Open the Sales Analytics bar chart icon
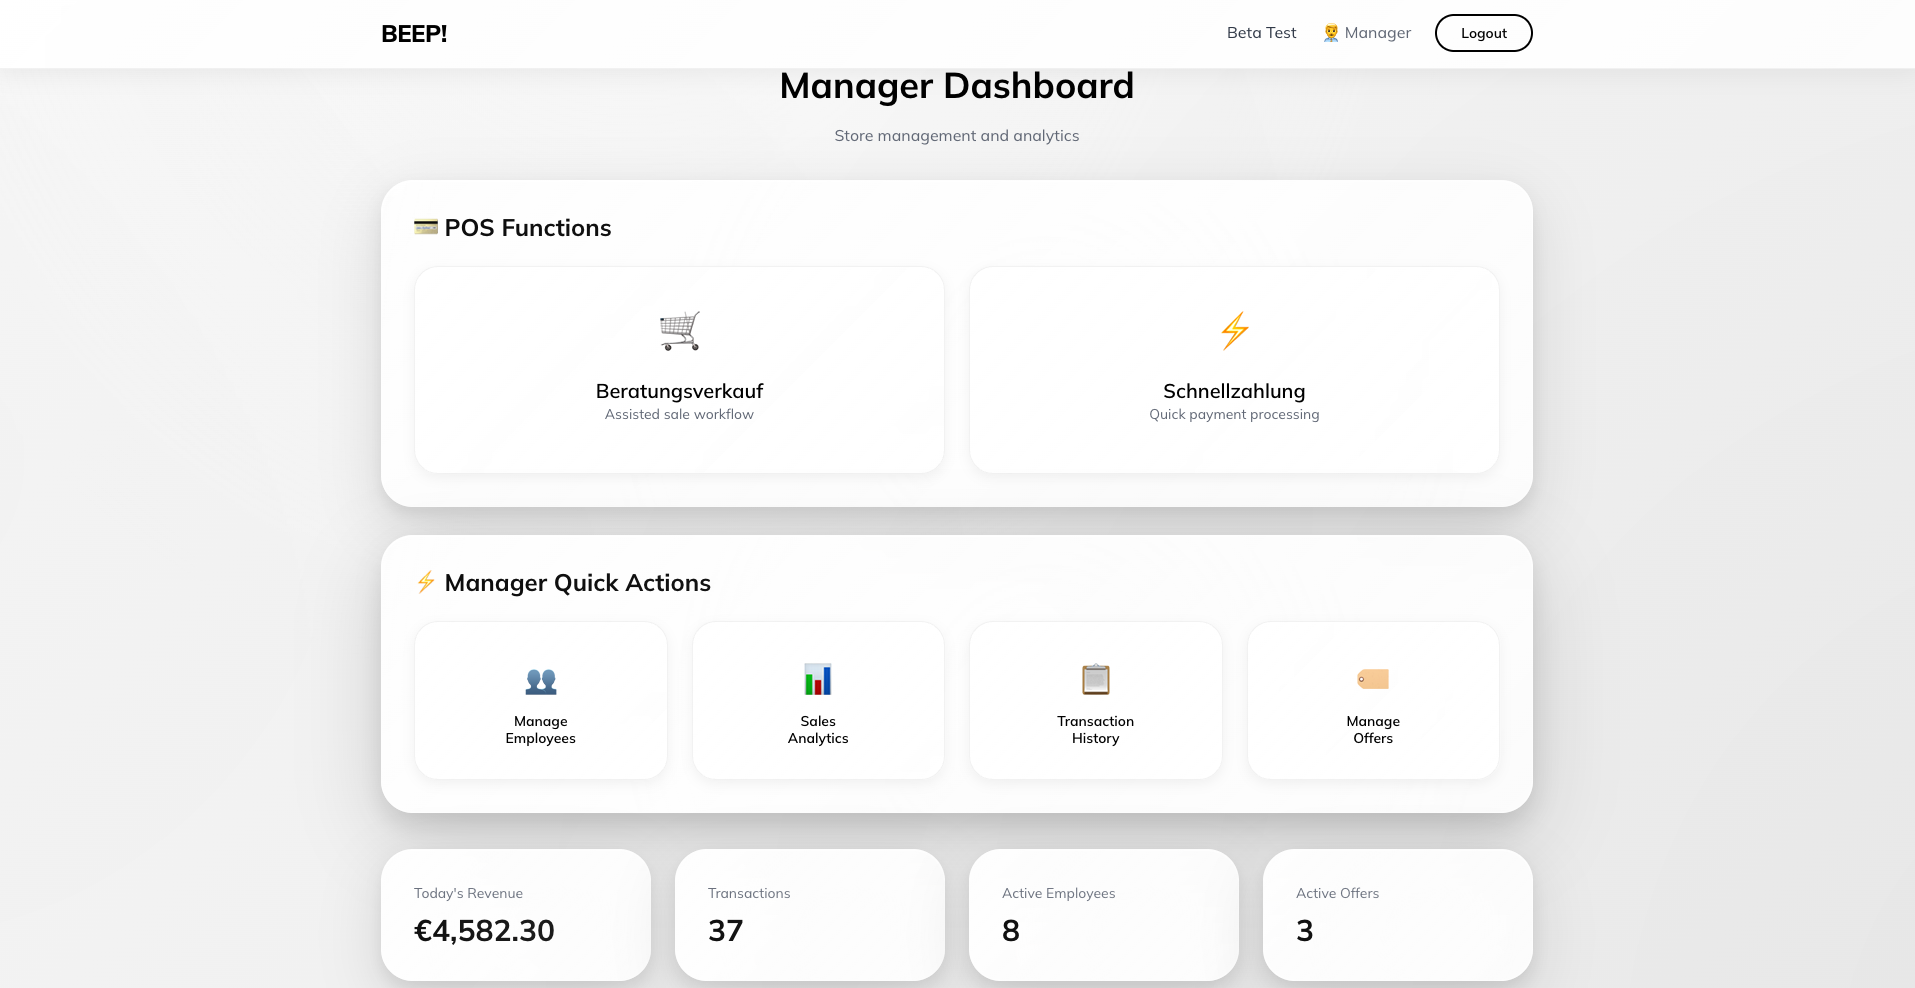1915x988 pixels. click(817, 678)
